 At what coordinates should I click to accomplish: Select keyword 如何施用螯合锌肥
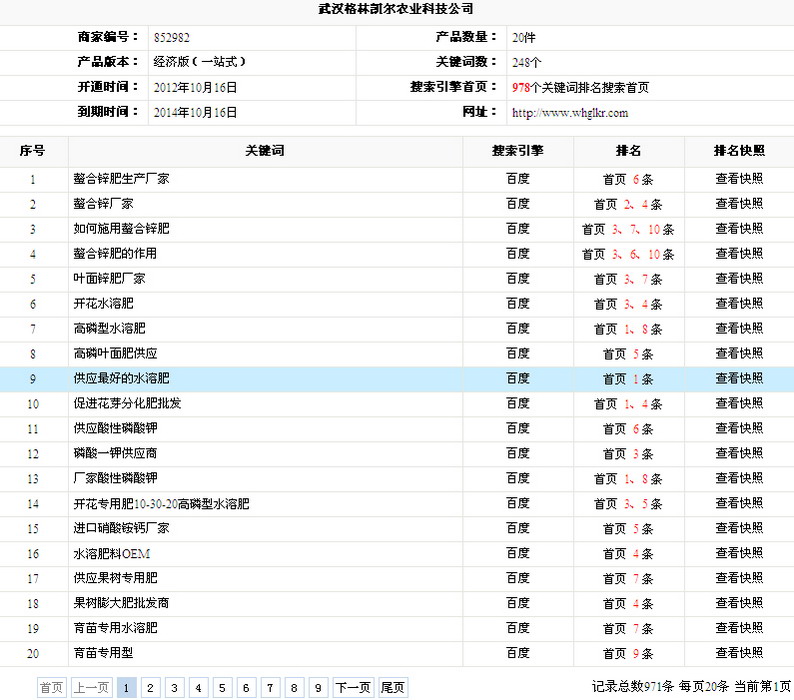121,228
